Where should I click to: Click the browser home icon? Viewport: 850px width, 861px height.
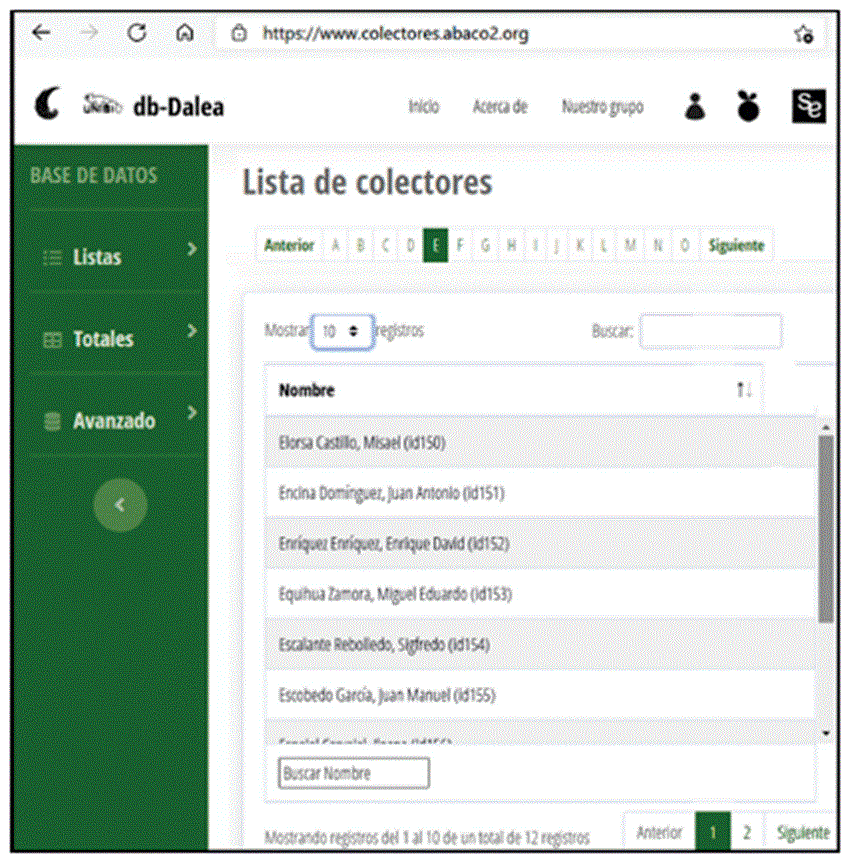184,33
